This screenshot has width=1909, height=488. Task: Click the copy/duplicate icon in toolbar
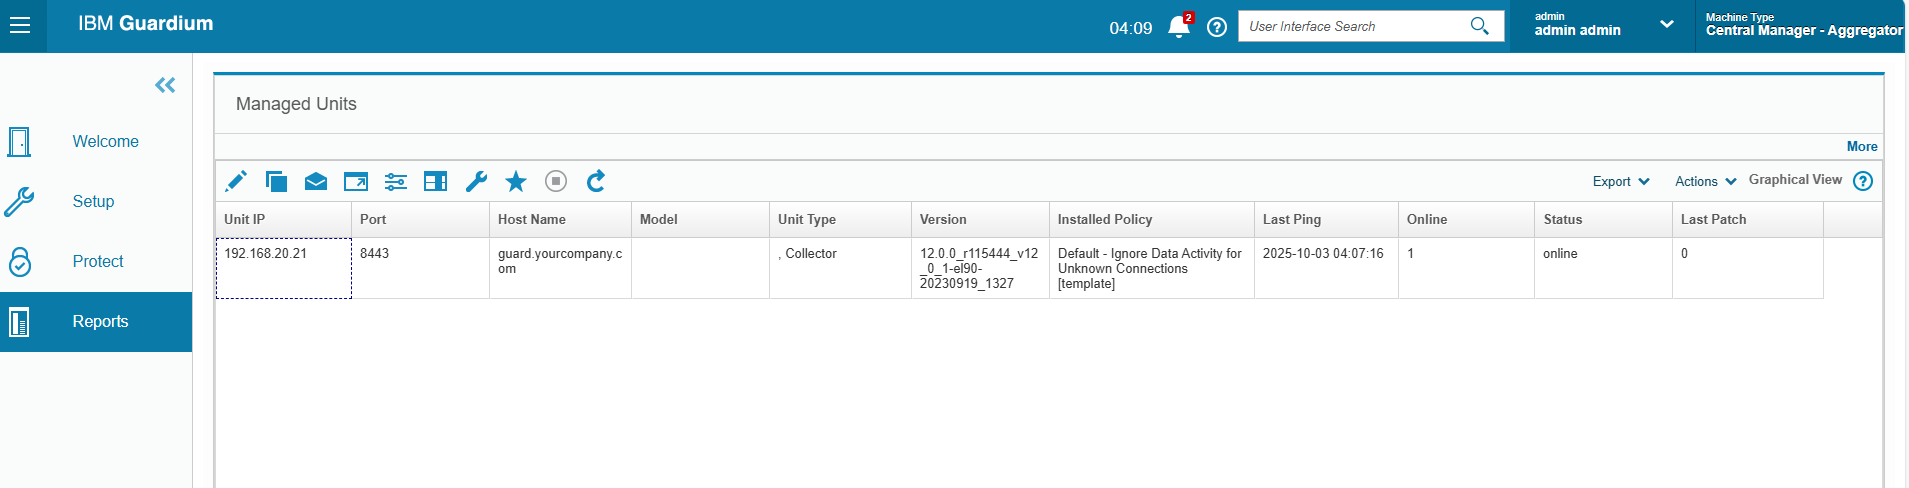(276, 181)
